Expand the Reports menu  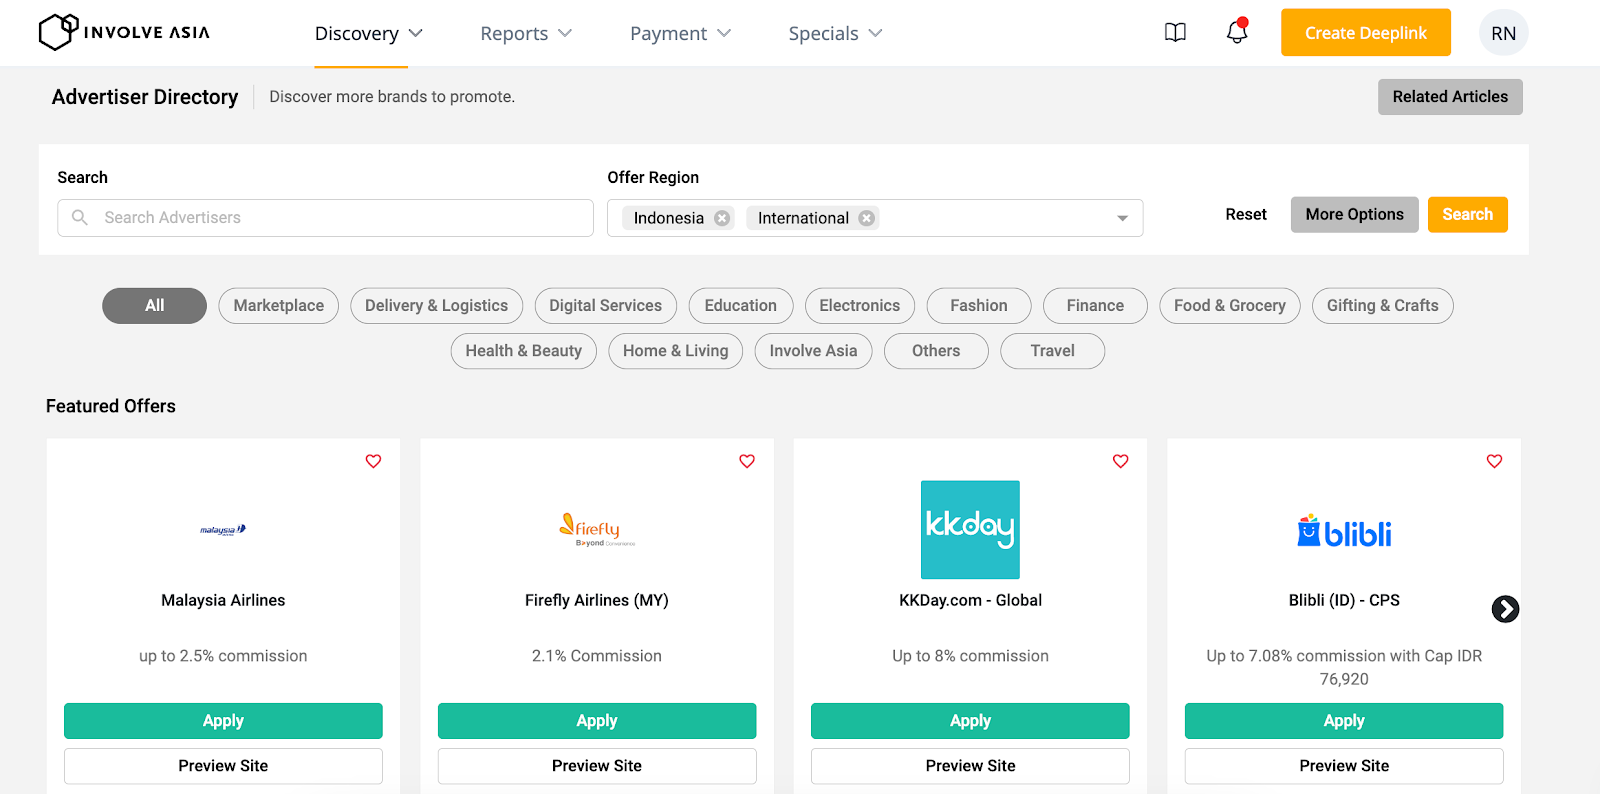(x=526, y=33)
